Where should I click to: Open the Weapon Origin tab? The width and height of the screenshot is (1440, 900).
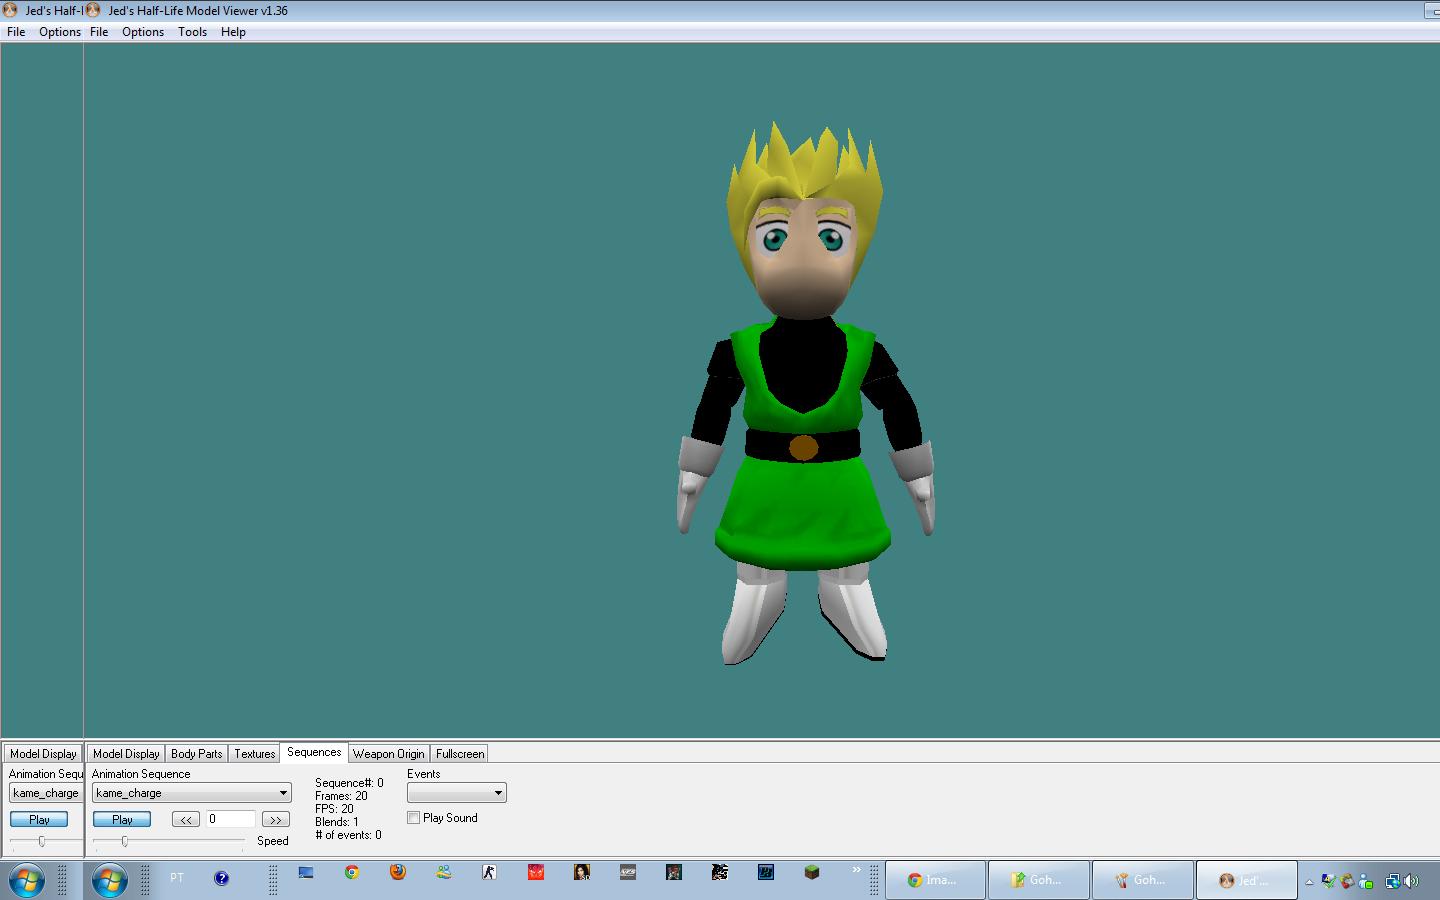point(388,754)
